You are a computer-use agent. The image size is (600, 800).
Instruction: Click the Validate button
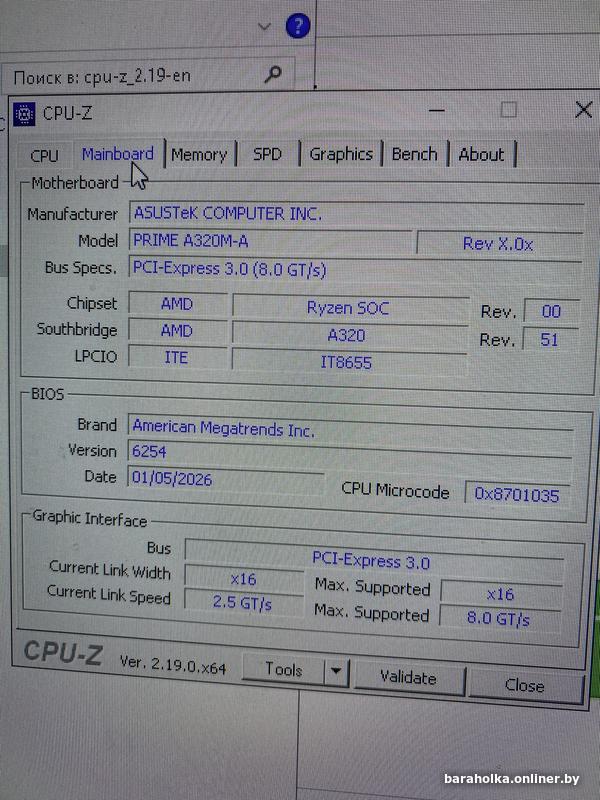[x=409, y=678]
